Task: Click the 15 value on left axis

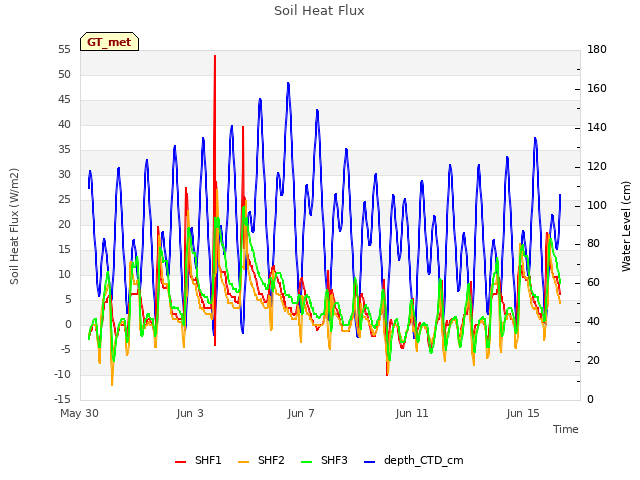Action: (x=64, y=250)
